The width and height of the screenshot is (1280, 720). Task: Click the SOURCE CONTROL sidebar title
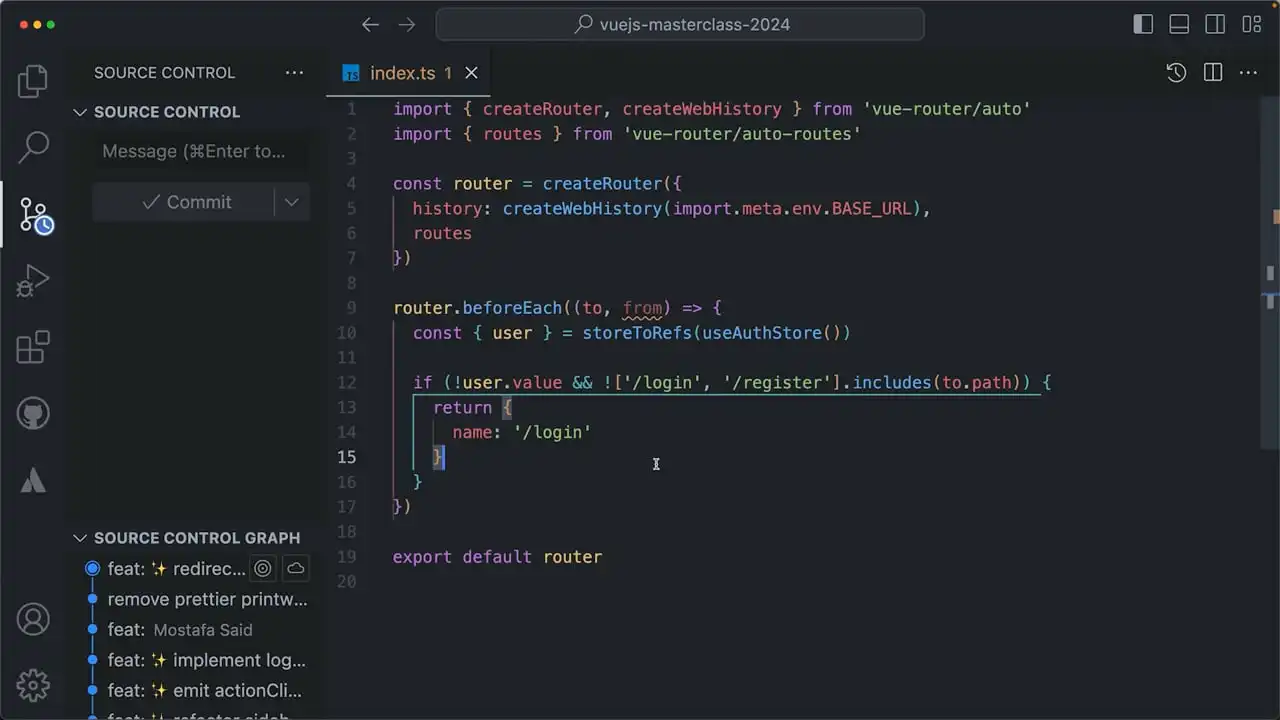(164, 73)
